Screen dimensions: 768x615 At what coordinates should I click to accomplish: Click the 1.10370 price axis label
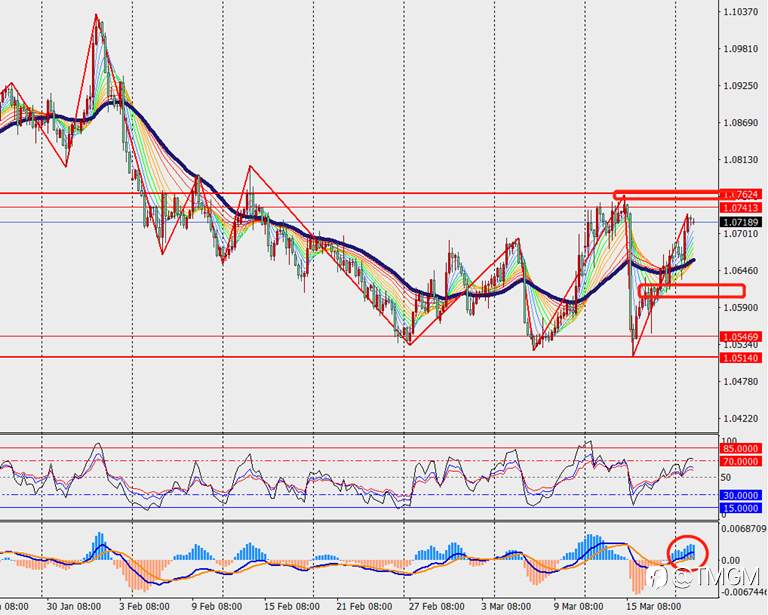point(743,11)
